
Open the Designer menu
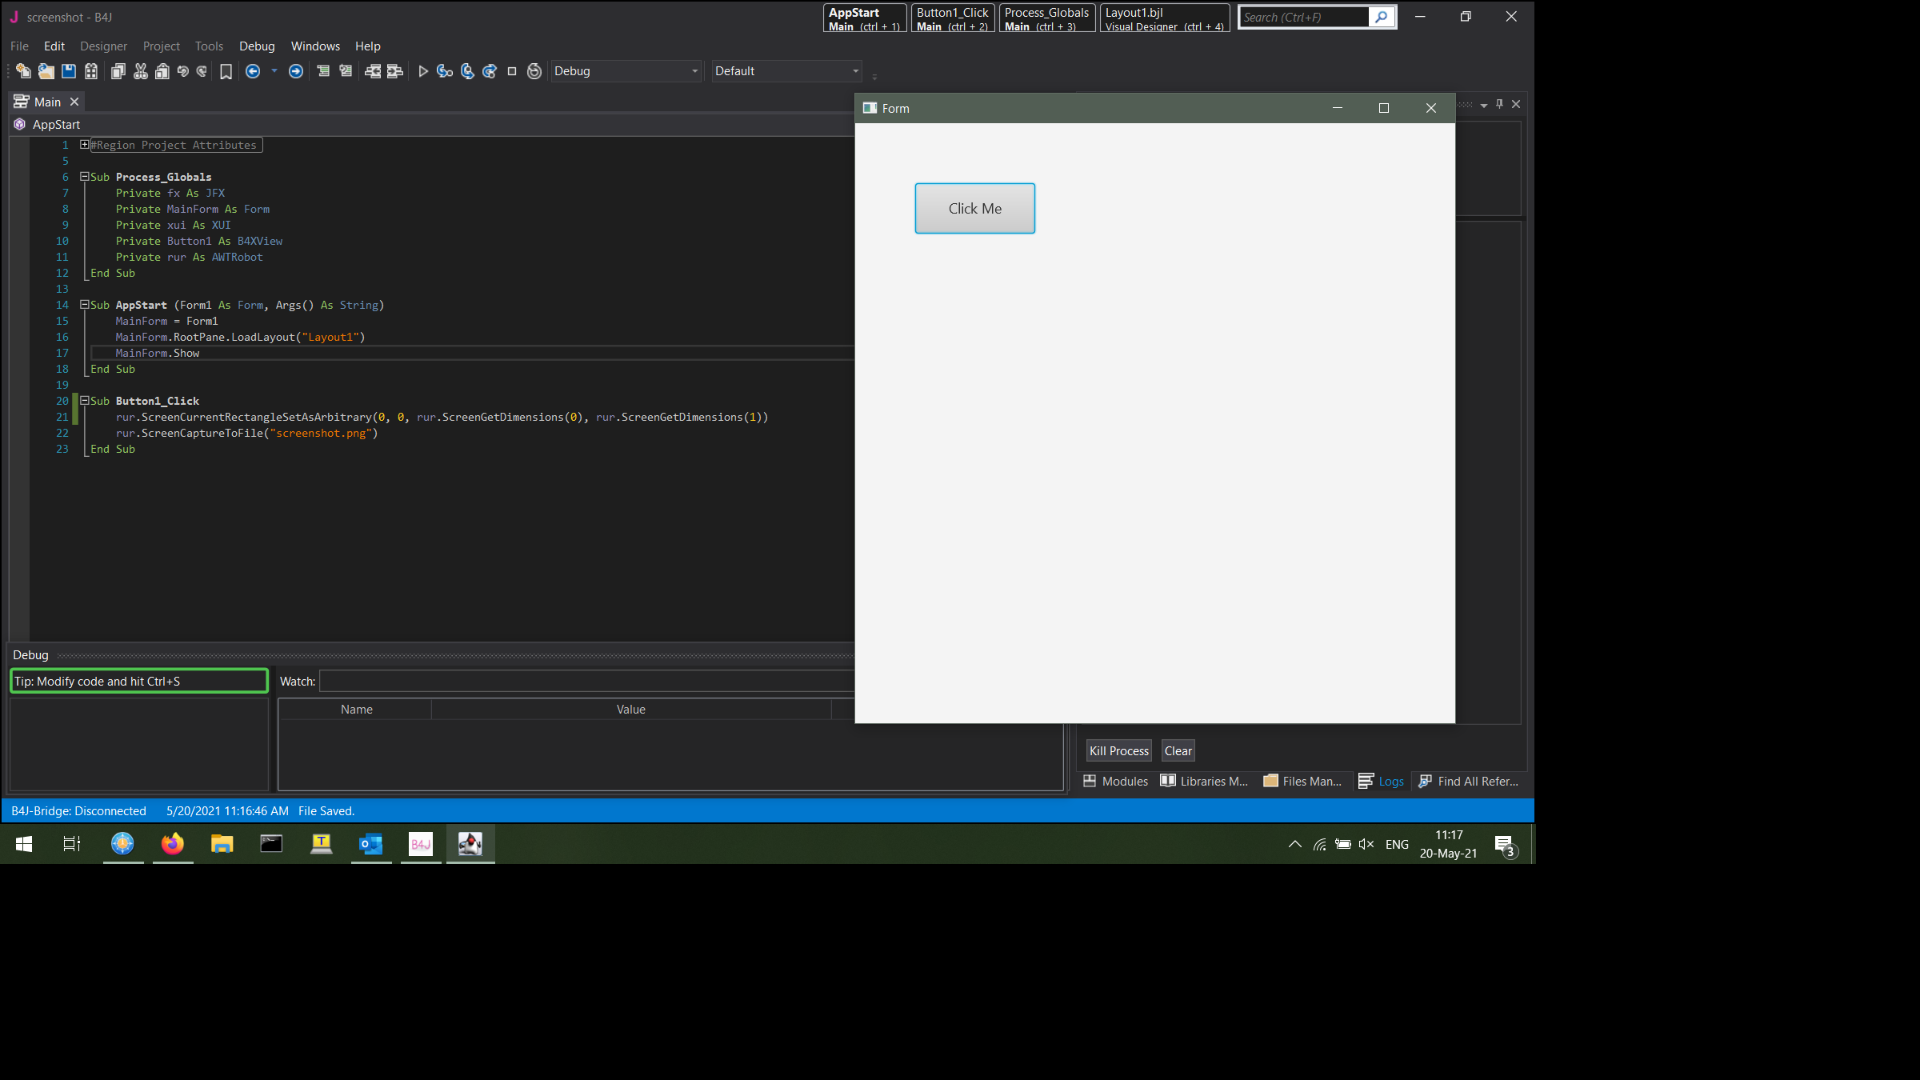[x=103, y=46]
